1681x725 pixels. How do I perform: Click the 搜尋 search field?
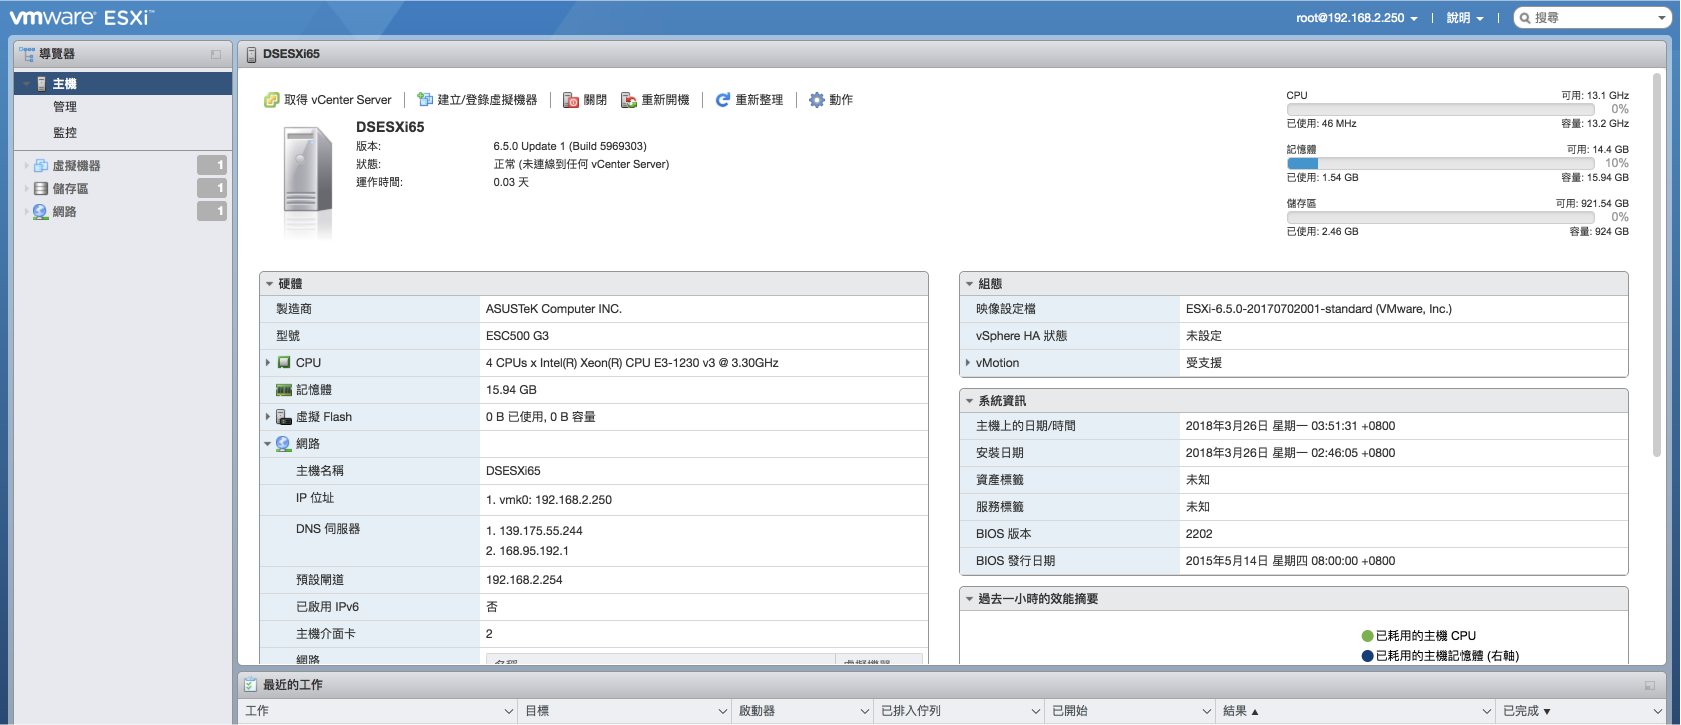tap(1592, 18)
